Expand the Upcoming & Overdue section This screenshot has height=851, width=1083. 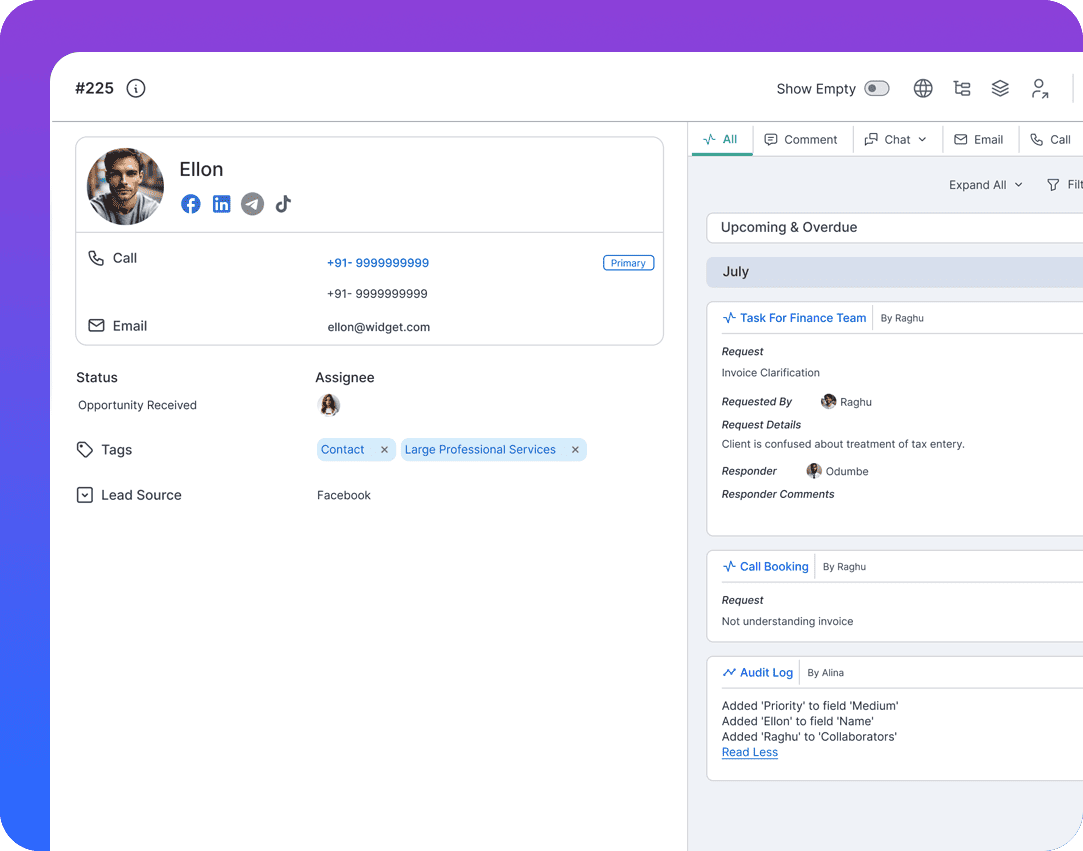(x=894, y=228)
